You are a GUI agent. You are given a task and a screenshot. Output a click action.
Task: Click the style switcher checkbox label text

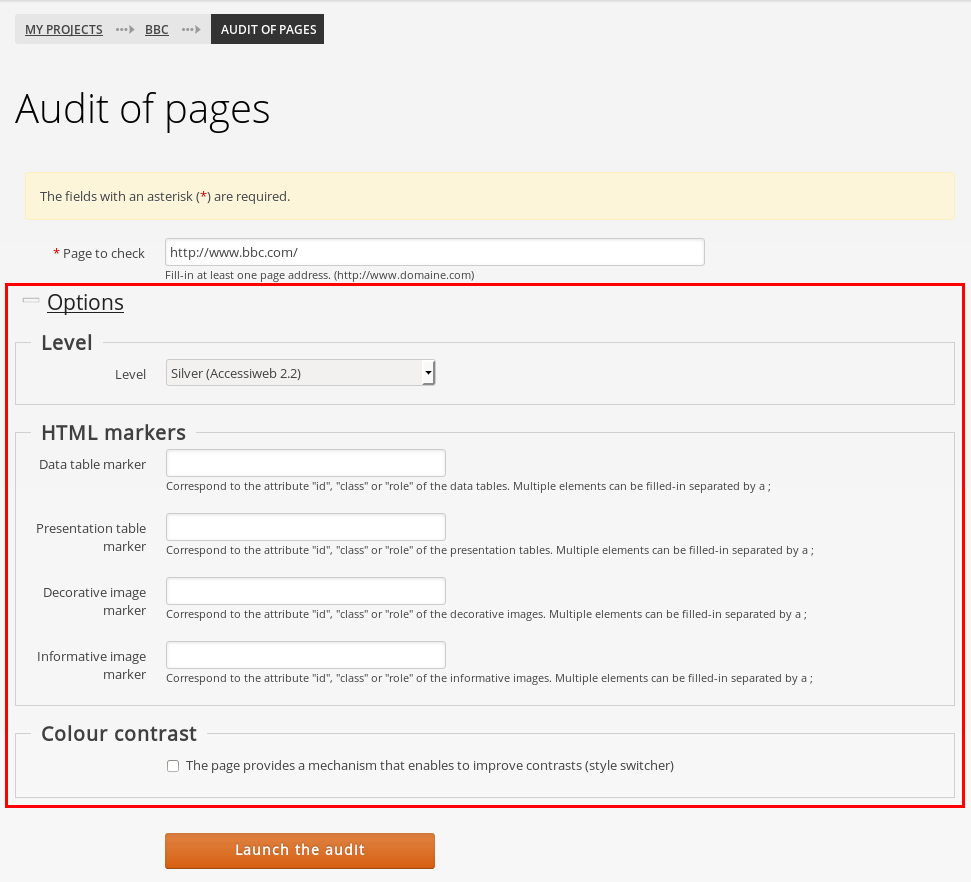[430, 766]
